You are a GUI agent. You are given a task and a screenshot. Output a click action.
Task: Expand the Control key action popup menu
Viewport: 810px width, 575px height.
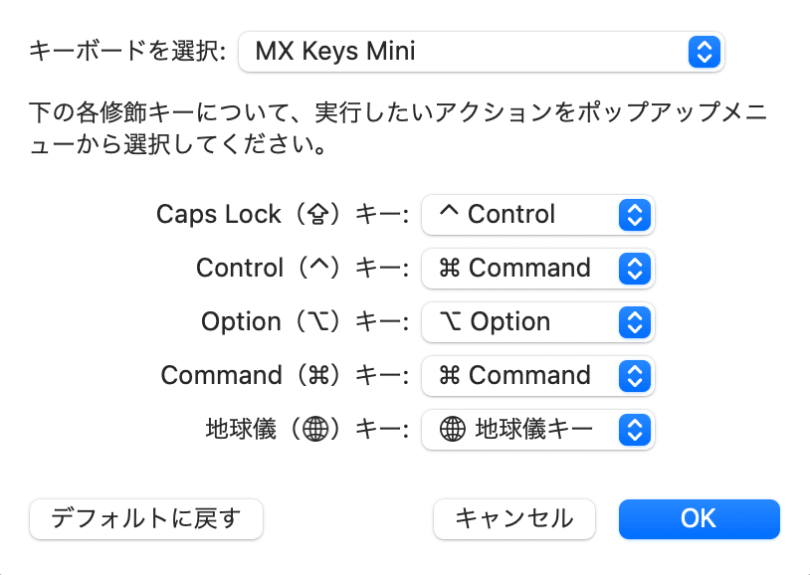[x=537, y=268]
